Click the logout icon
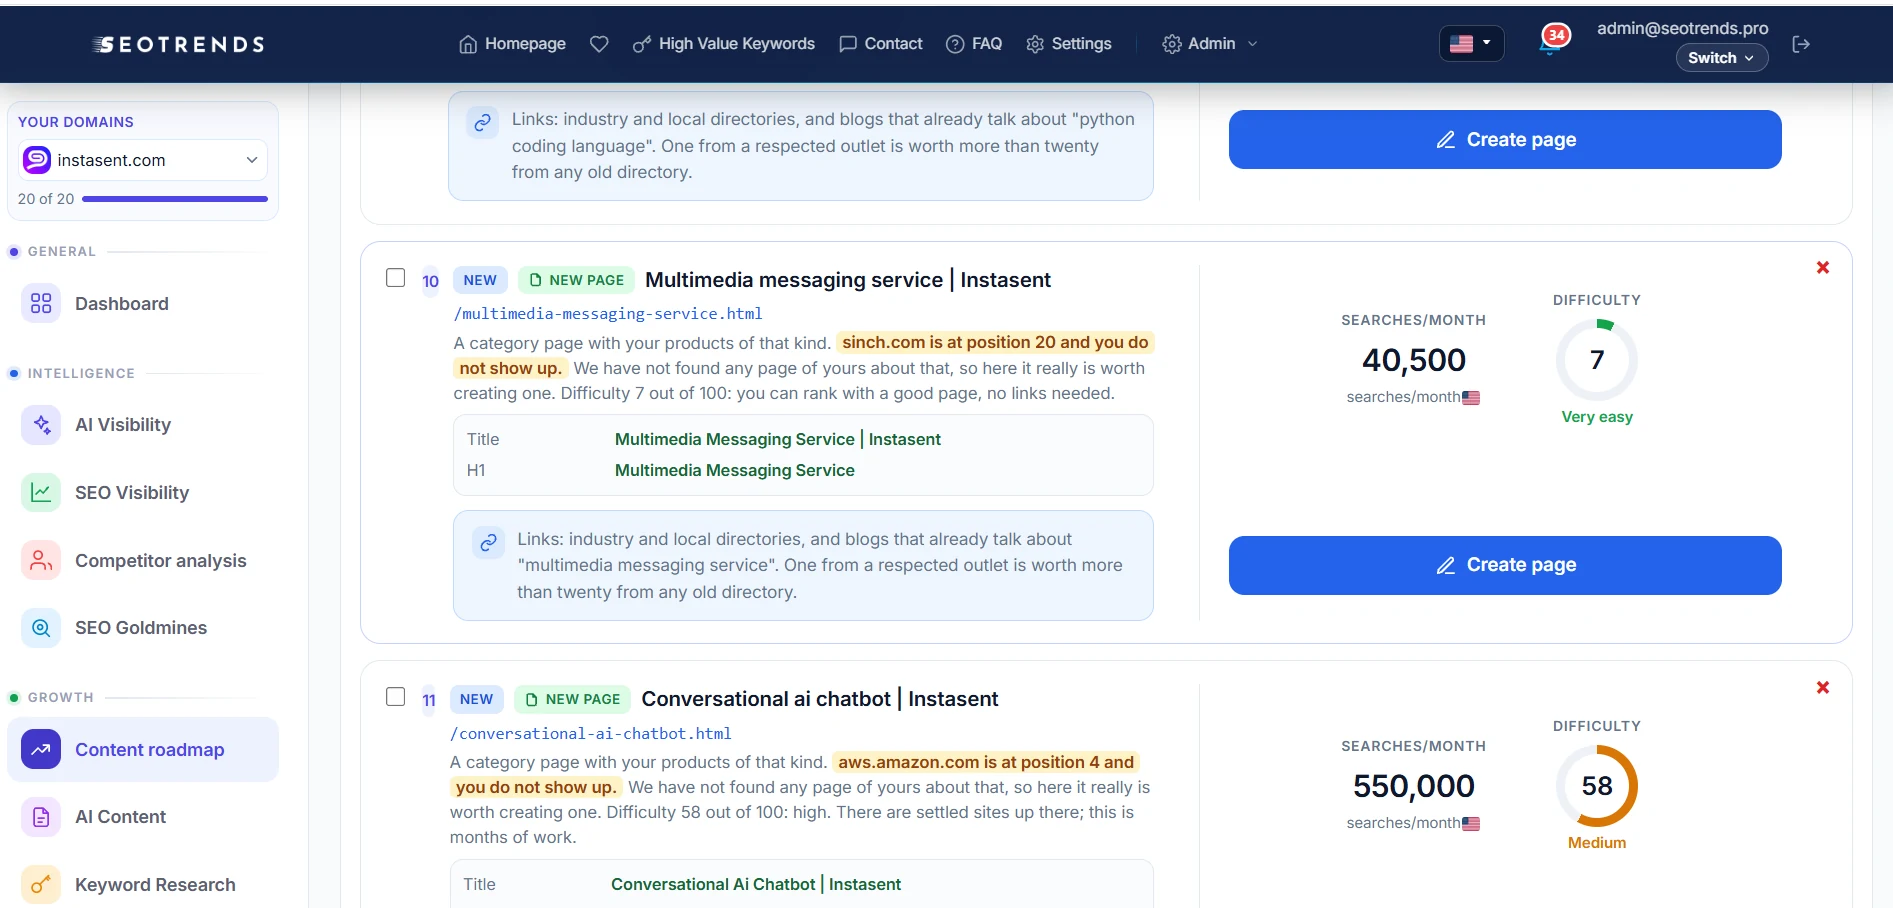1893x908 pixels. pos(1801,44)
